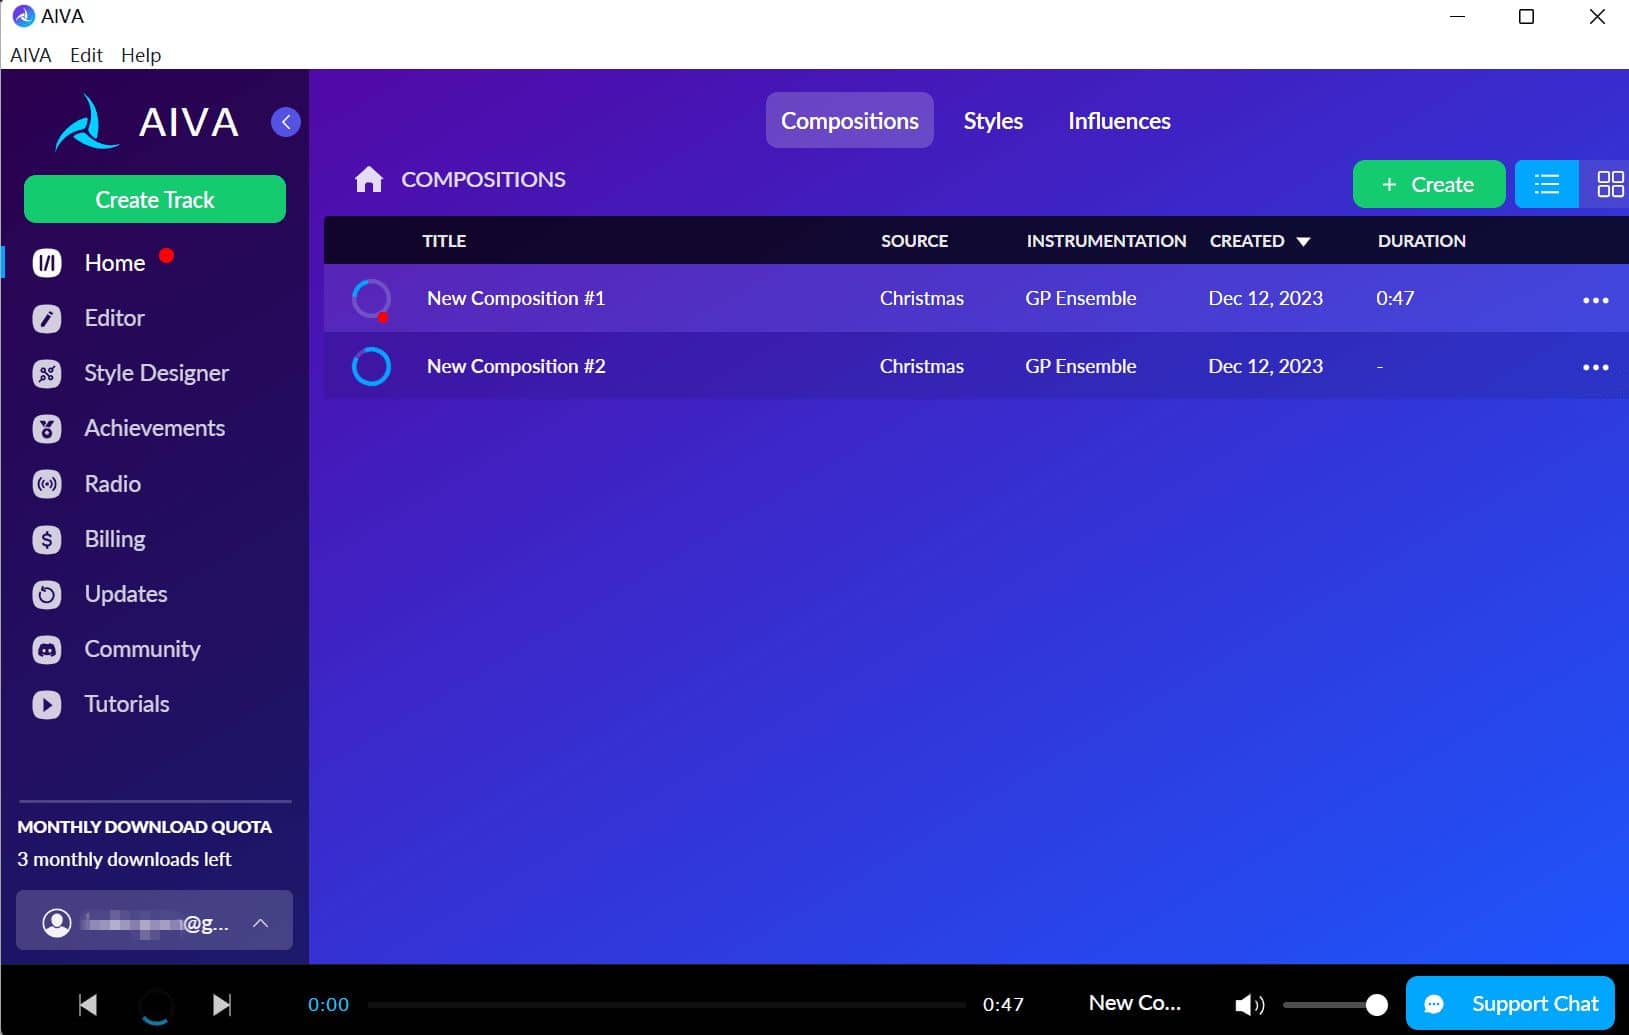Click the Achievements medal icon
The width and height of the screenshot is (1629, 1035).
[x=47, y=429]
